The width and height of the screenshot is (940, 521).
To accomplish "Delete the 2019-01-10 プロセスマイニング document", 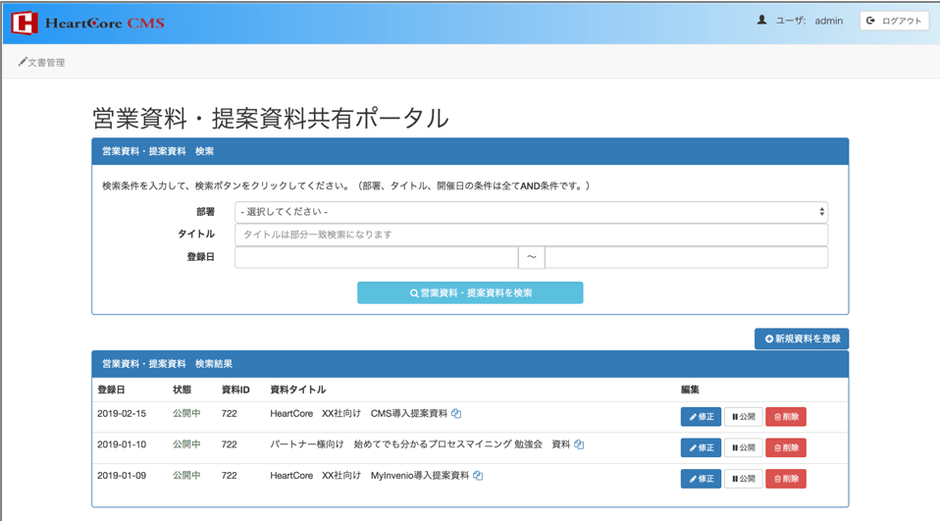I will [786, 448].
